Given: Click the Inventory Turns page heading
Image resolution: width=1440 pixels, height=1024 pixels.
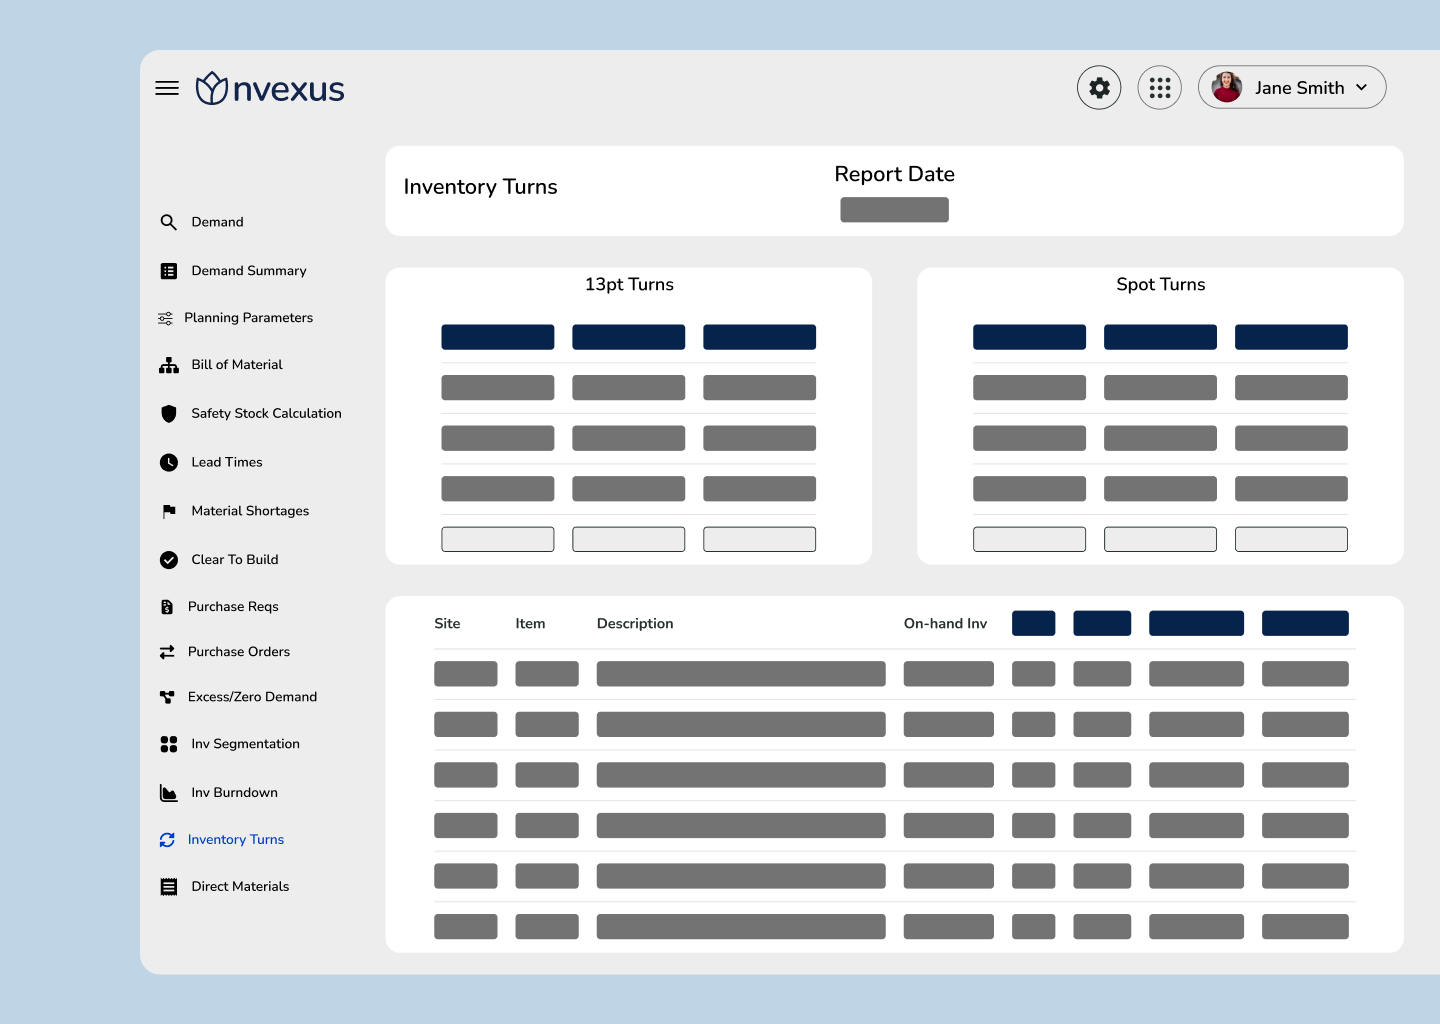Looking at the screenshot, I should (x=481, y=187).
